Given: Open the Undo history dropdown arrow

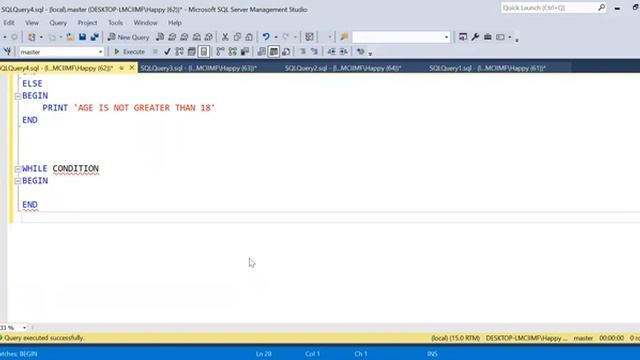Looking at the screenshot, I should [276, 37].
